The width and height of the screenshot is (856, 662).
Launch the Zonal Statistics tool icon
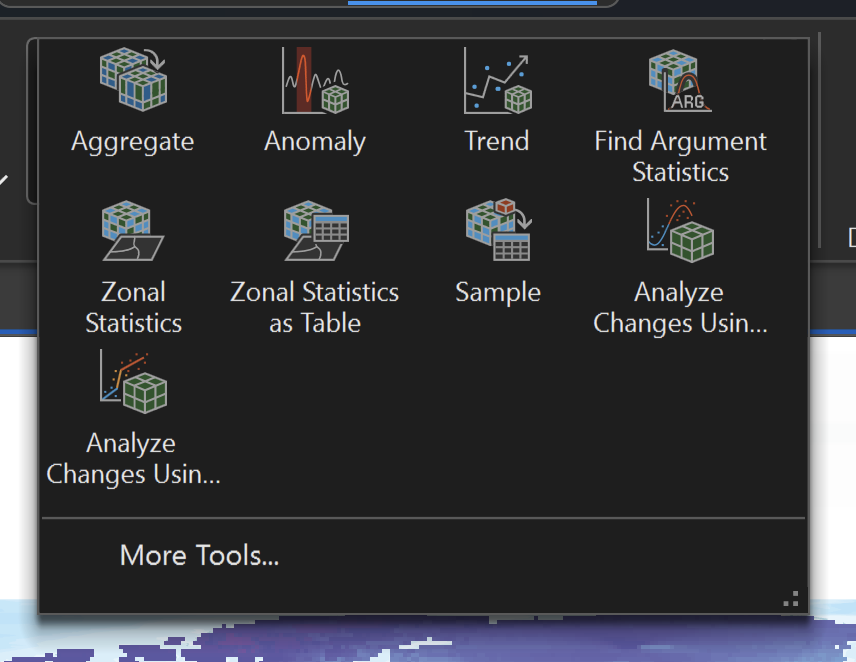133,231
